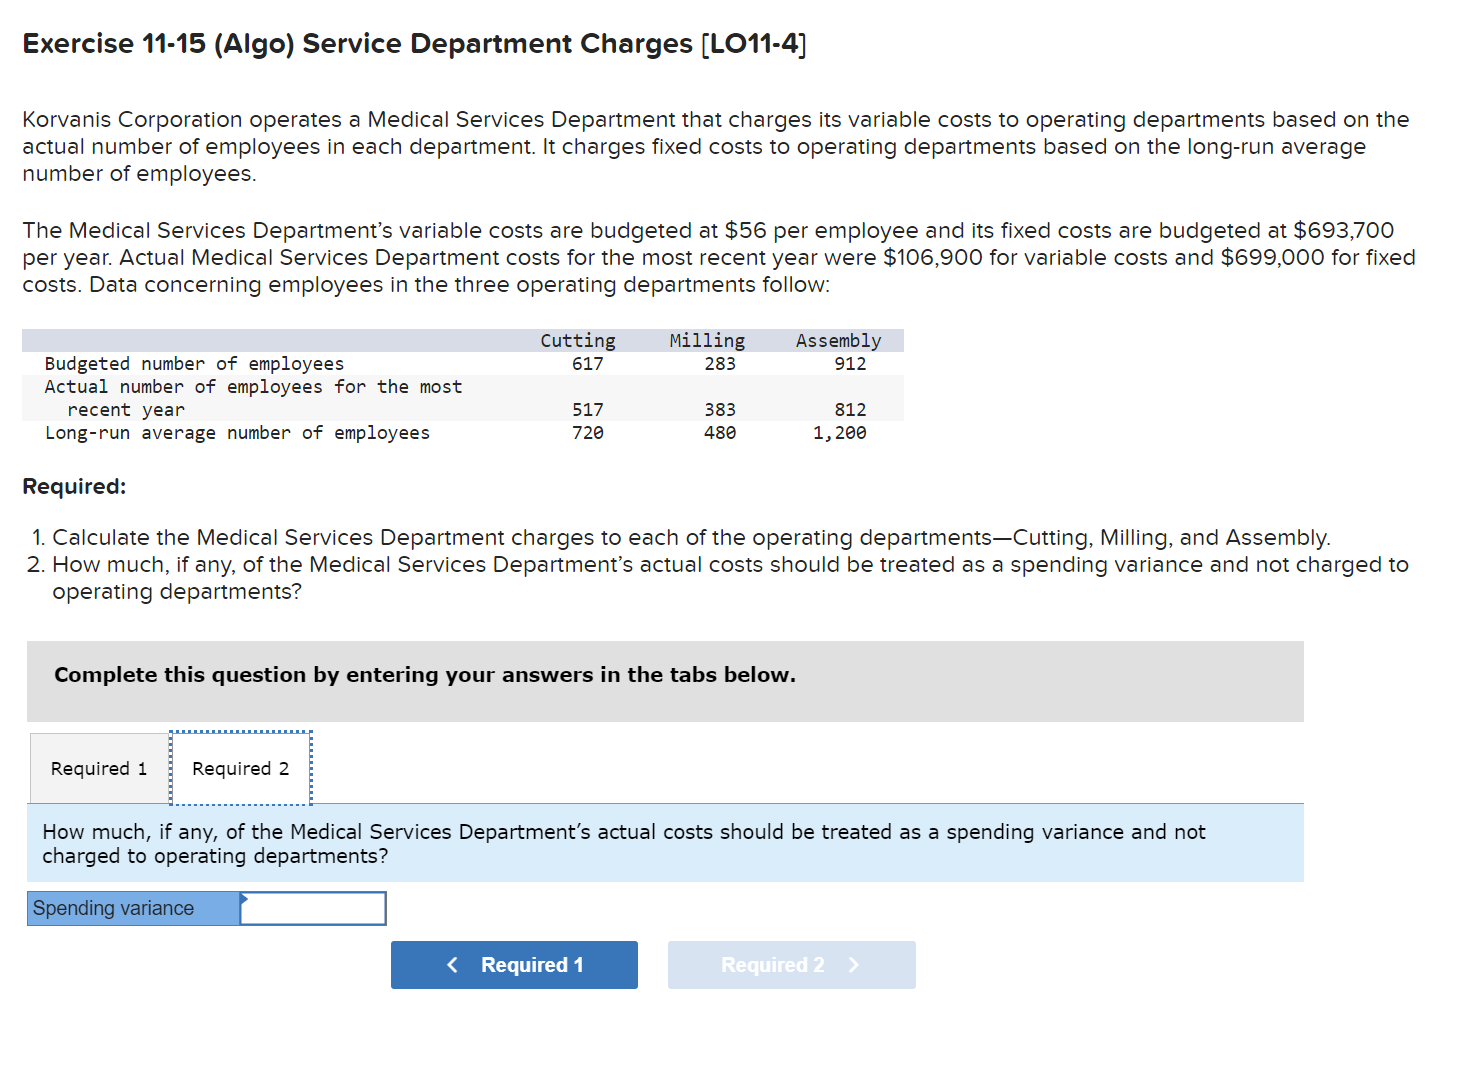Click the Assembly actual value 812

point(851,410)
